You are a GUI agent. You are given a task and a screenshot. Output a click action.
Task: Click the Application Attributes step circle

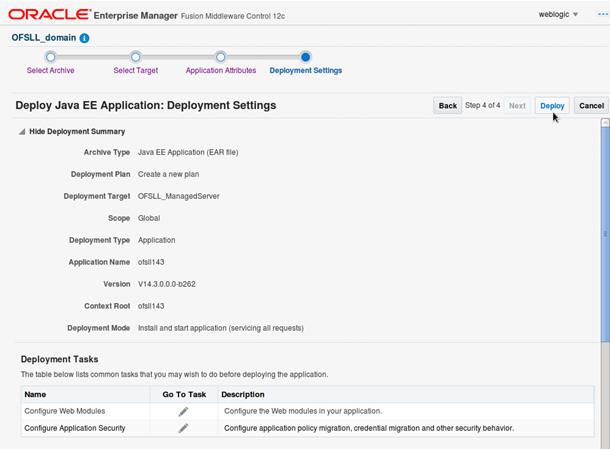(x=221, y=57)
